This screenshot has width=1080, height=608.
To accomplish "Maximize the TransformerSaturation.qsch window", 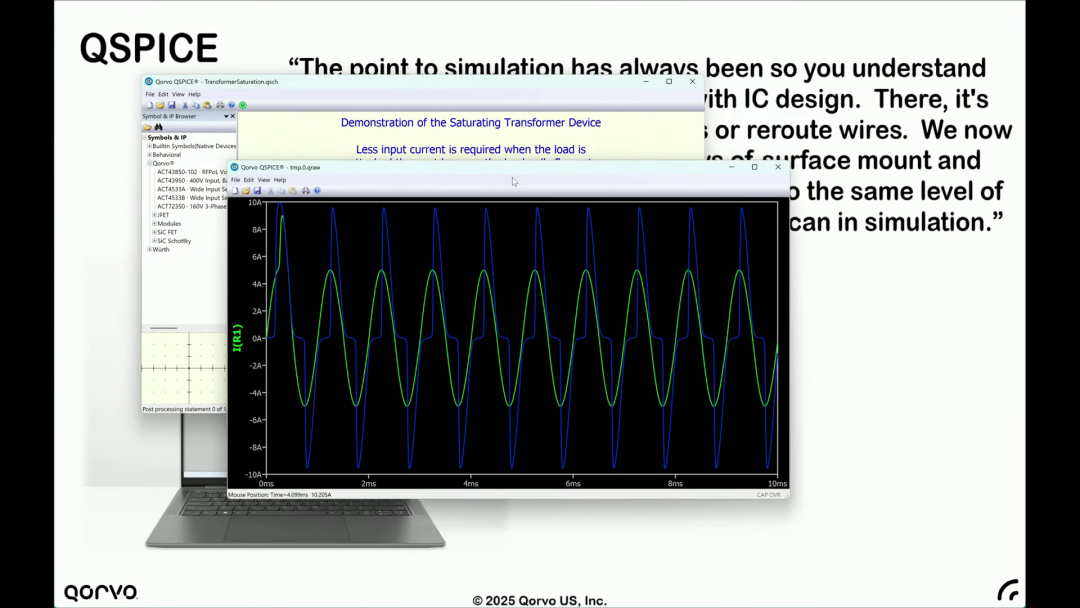I will point(669,81).
